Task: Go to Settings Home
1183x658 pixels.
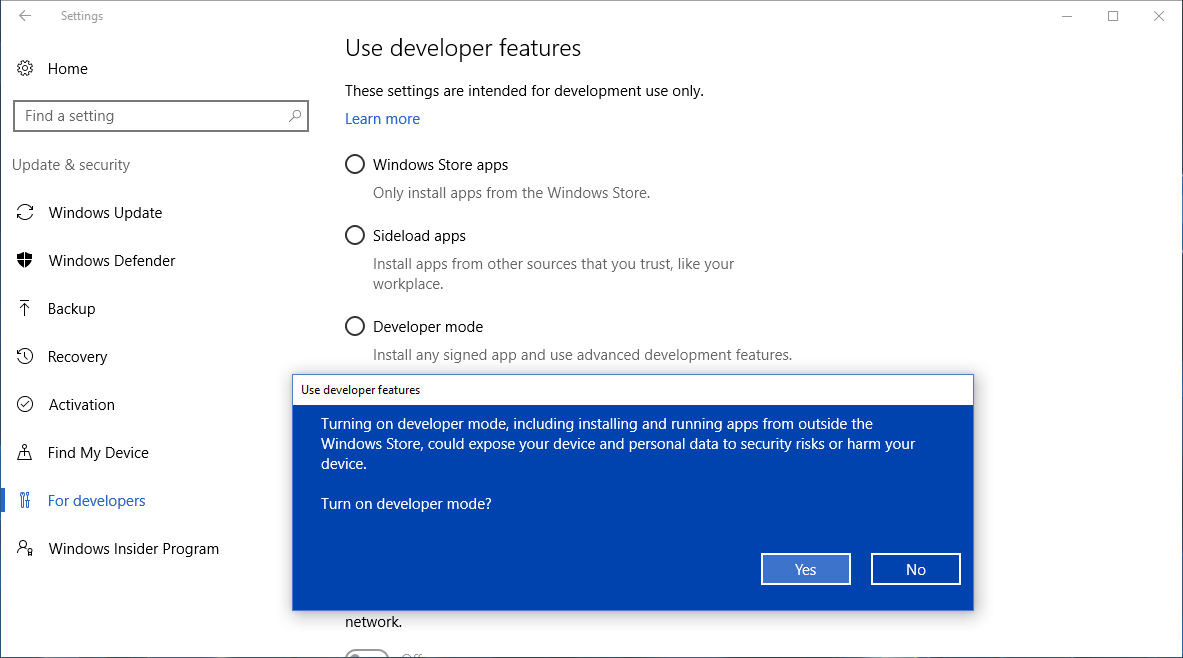Action: coord(68,69)
